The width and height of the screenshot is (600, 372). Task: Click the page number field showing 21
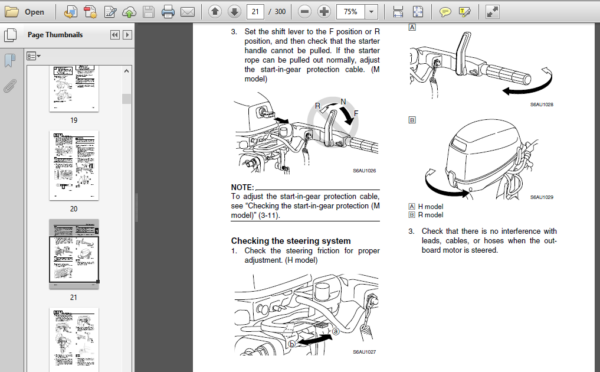click(x=255, y=12)
